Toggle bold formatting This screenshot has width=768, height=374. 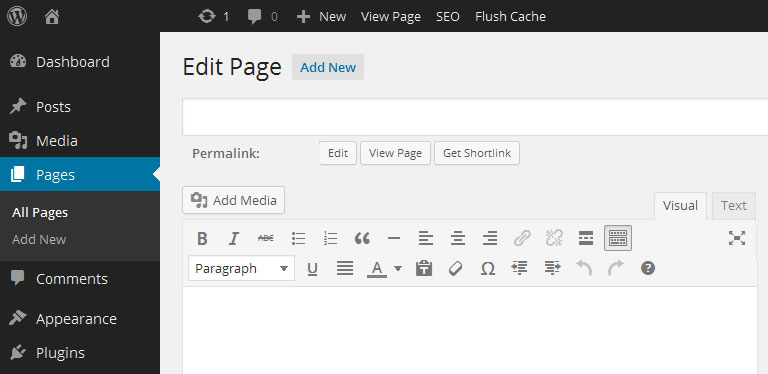pos(202,238)
